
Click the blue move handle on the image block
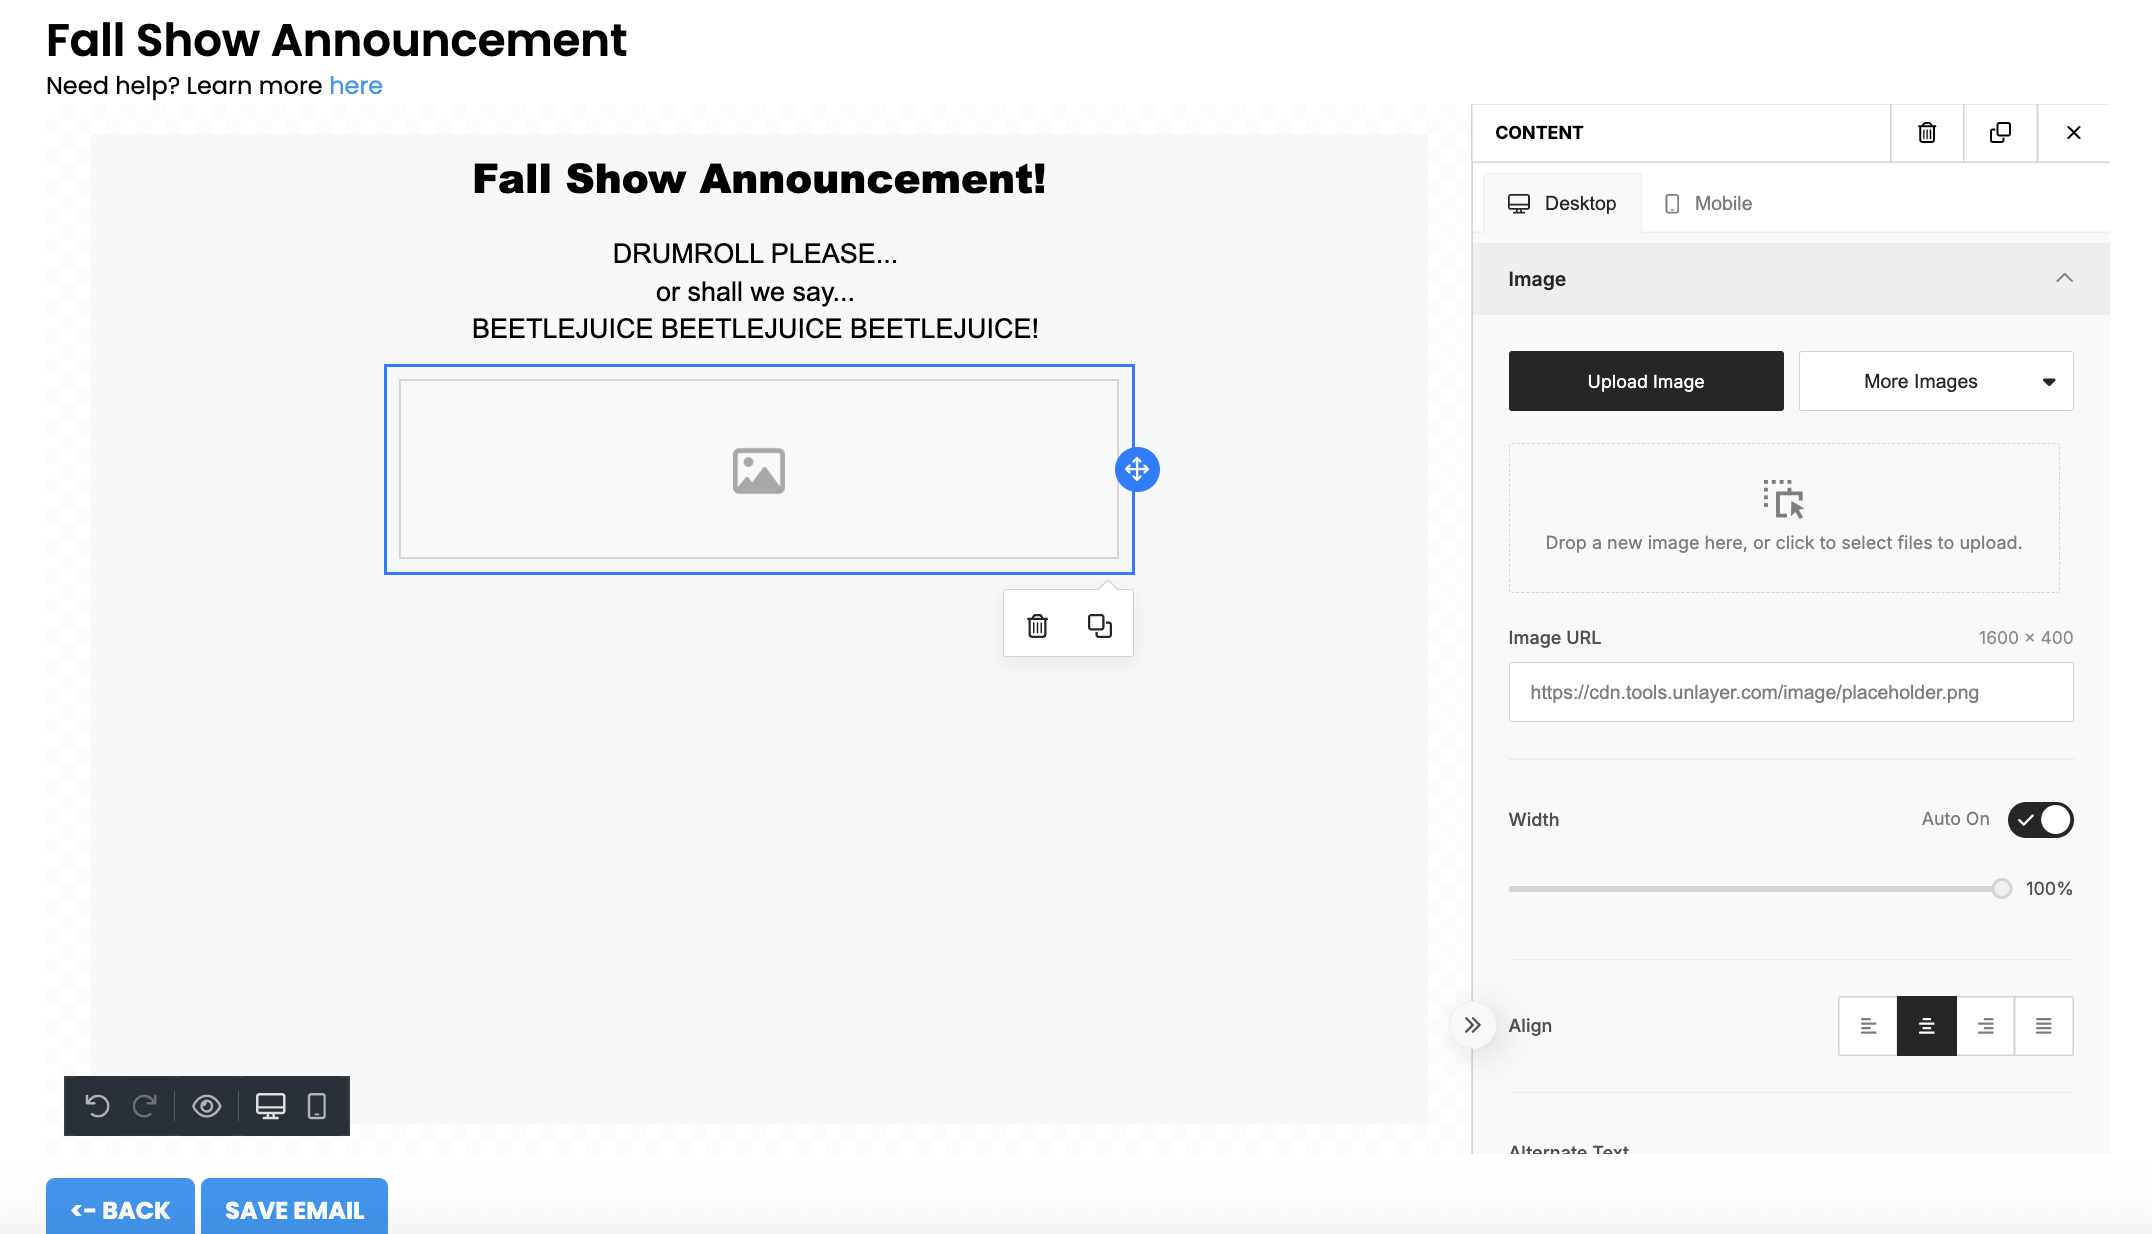(x=1137, y=469)
